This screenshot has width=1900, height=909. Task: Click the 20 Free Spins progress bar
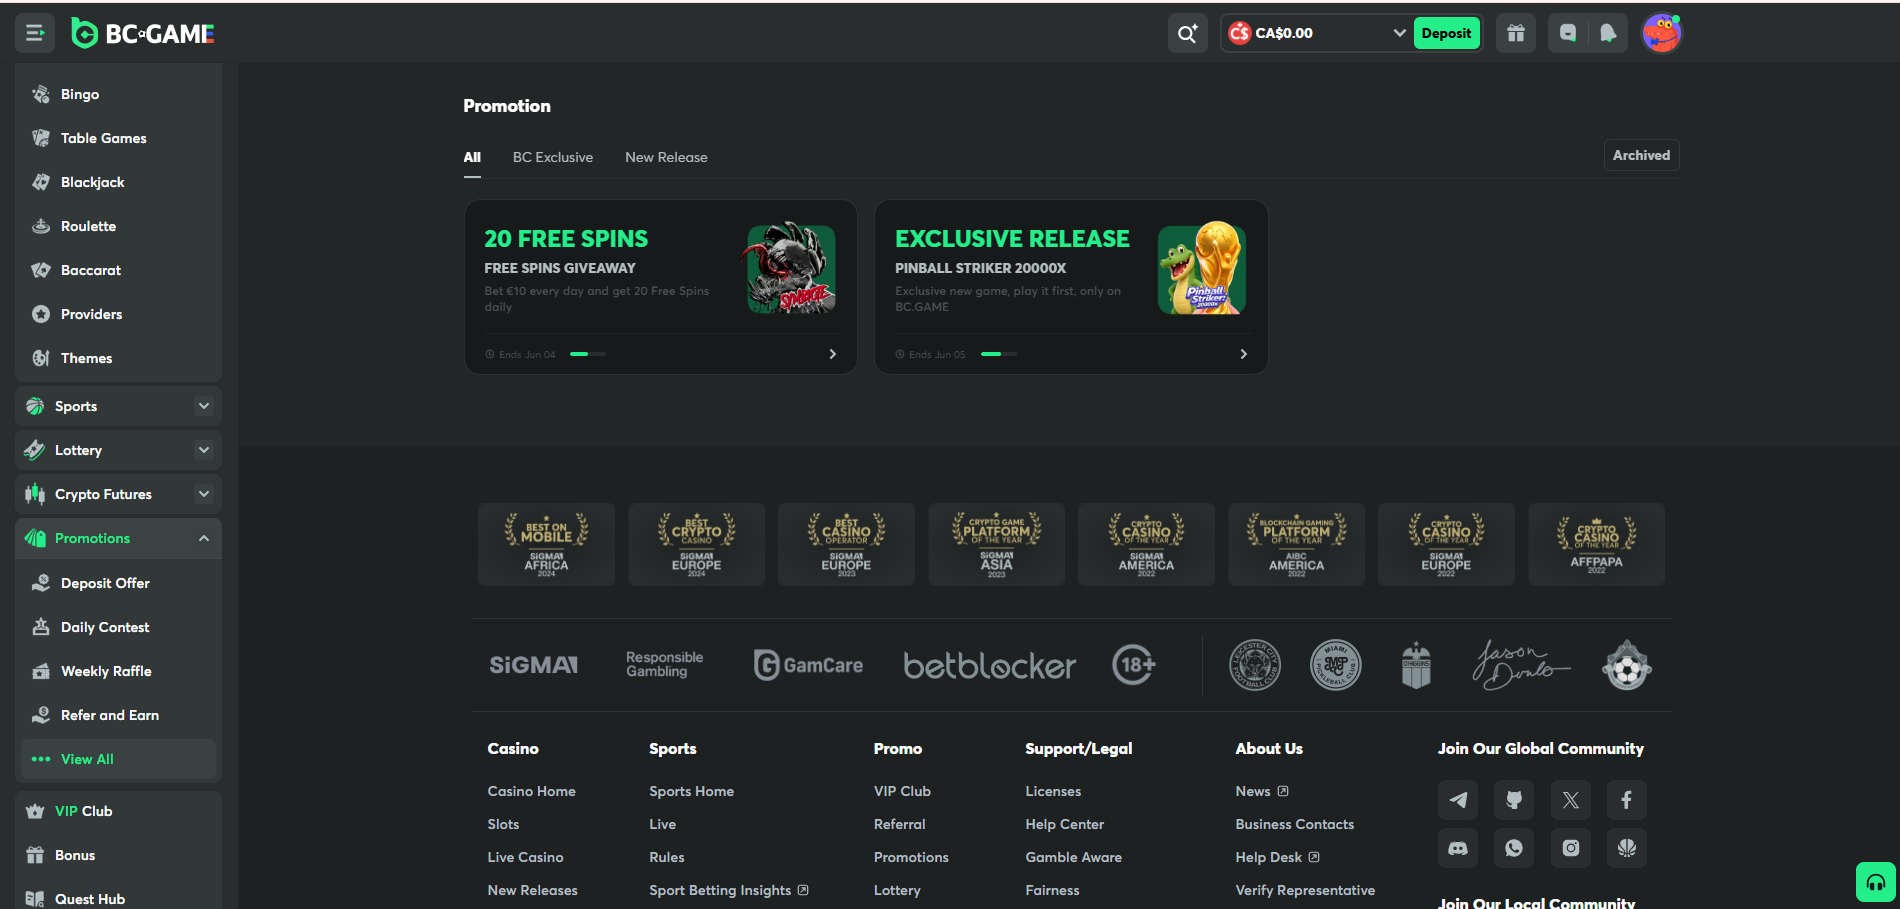tap(588, 354)
